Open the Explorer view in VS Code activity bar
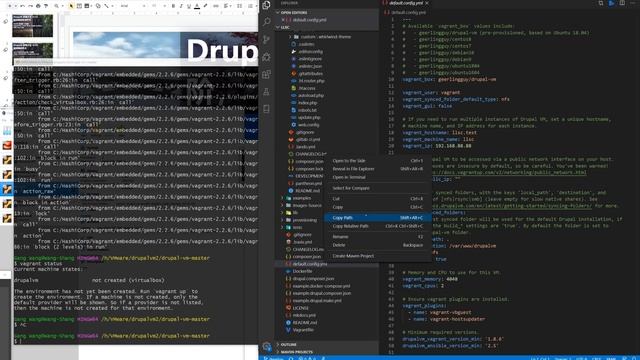 coord(267,5)
